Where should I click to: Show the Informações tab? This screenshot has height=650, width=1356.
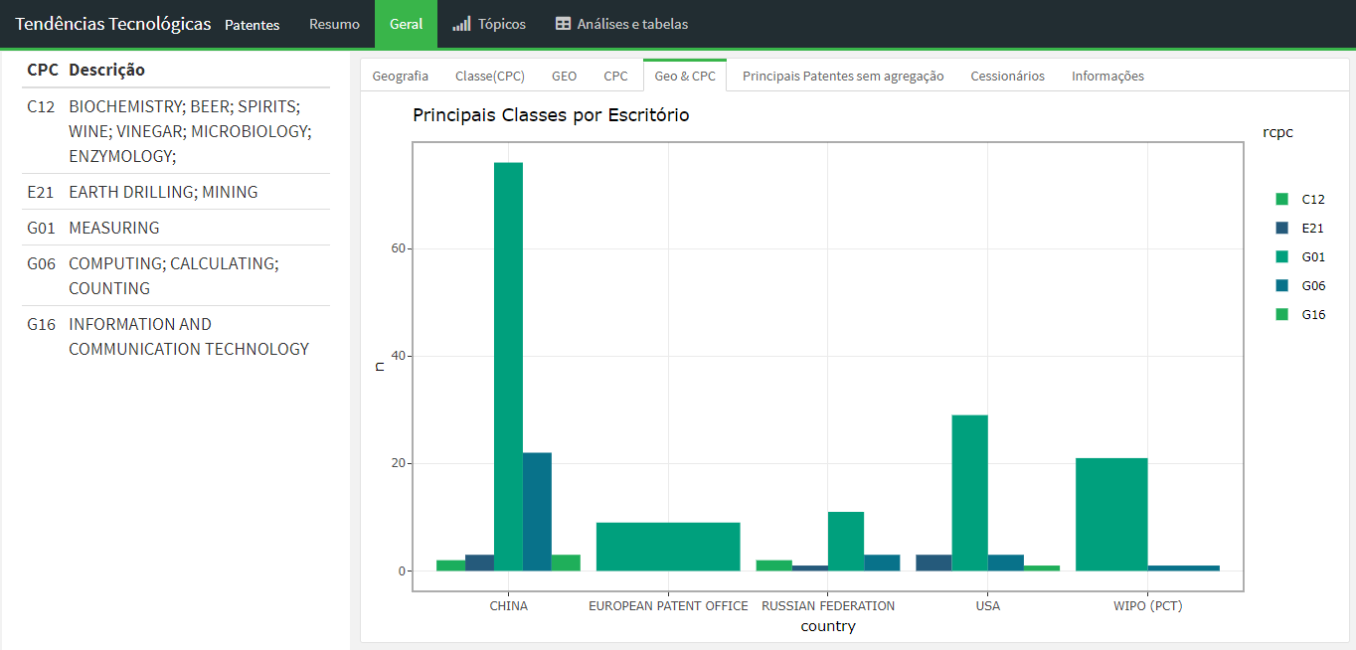tap(1107, 76)
